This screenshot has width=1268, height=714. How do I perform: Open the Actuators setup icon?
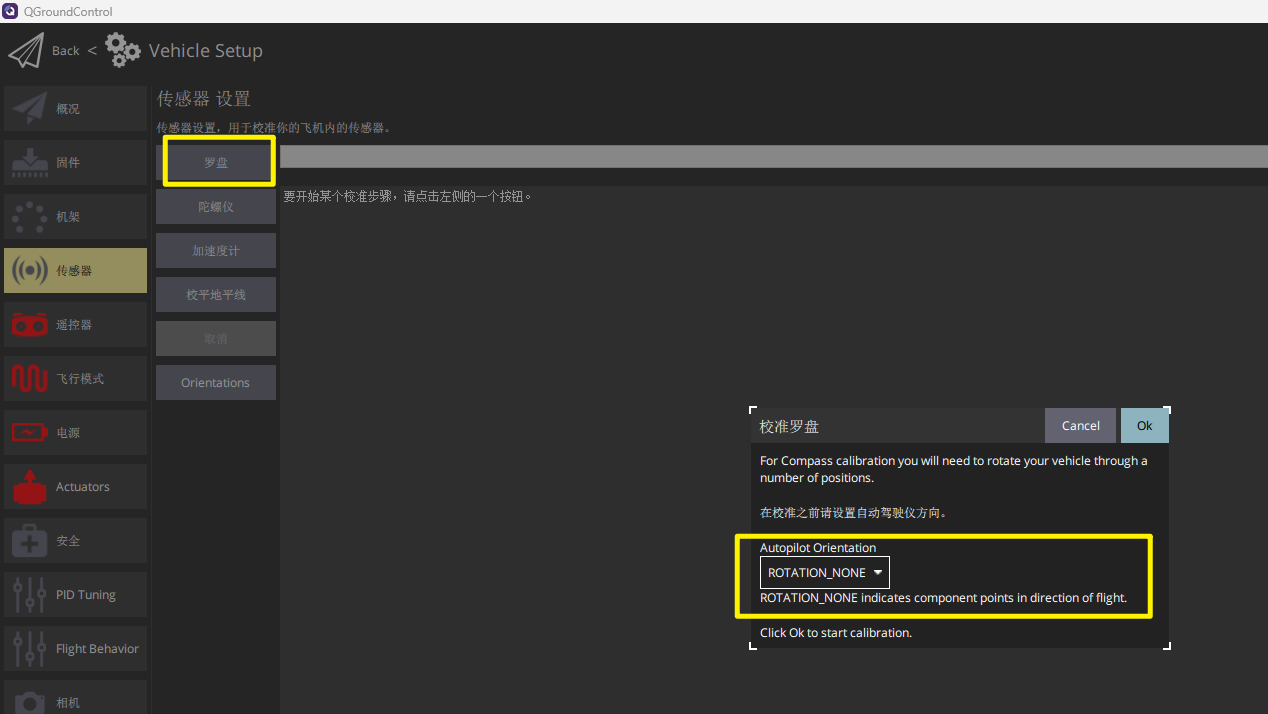pyautogui.click(x=30, y=487)
